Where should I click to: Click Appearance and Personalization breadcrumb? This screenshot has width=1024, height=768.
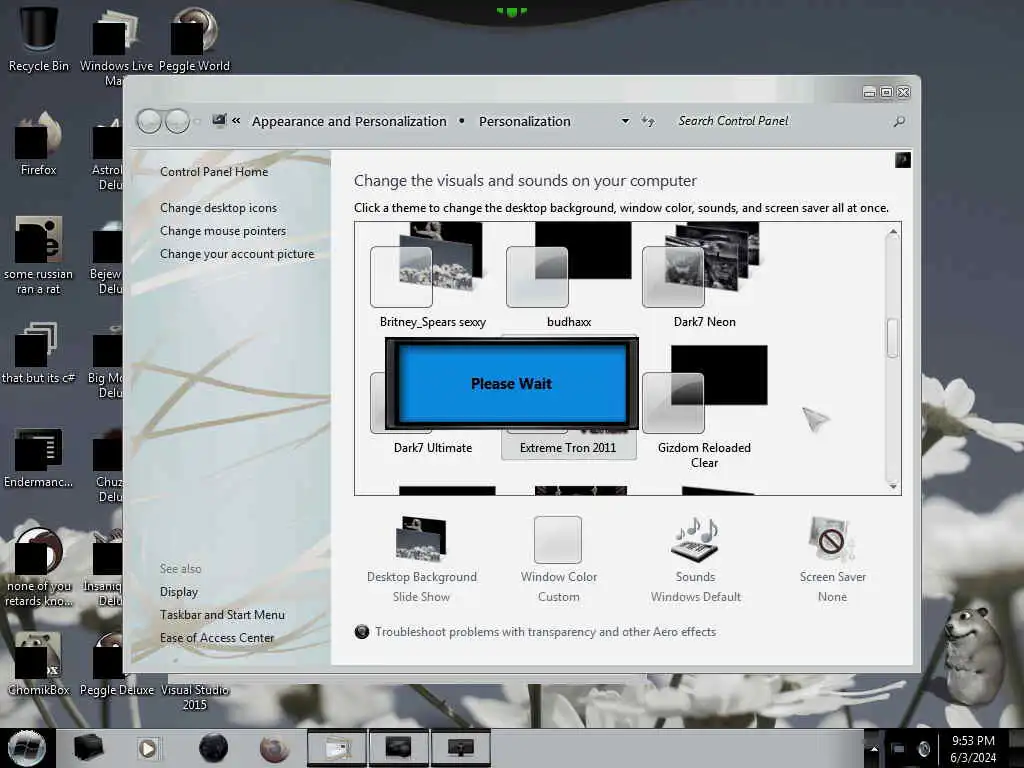[x=349, y=121]
